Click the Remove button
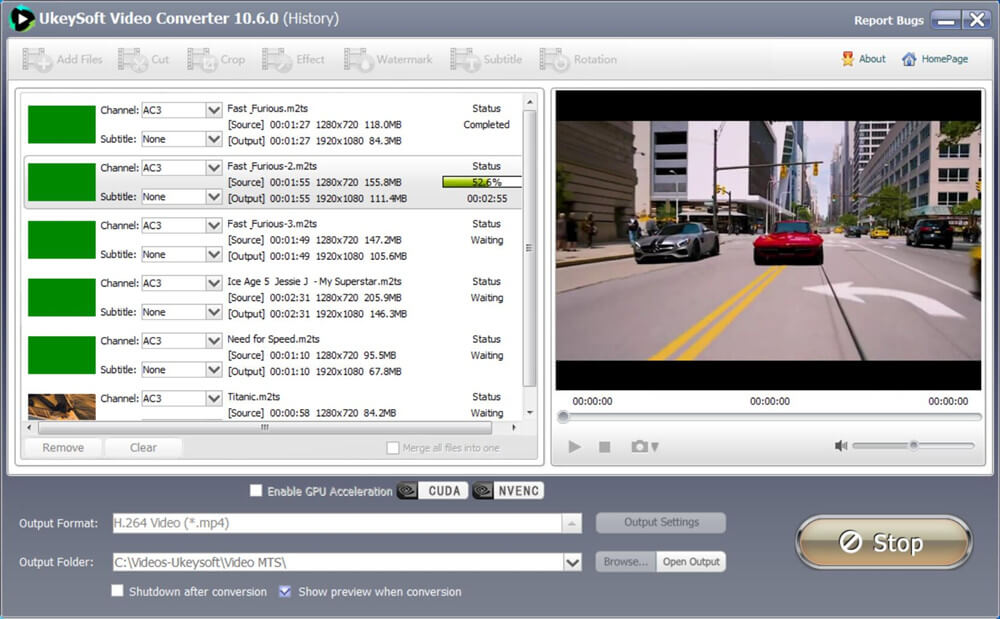The height and width of the screenshot is (619, 1000). [62, 448]
